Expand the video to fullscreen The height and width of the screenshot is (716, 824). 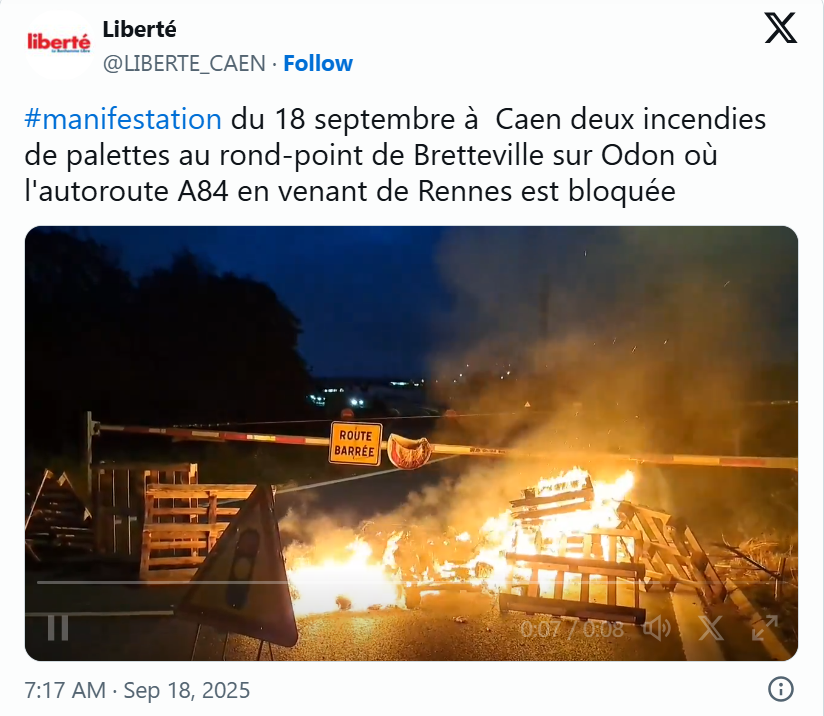(764, 628)
